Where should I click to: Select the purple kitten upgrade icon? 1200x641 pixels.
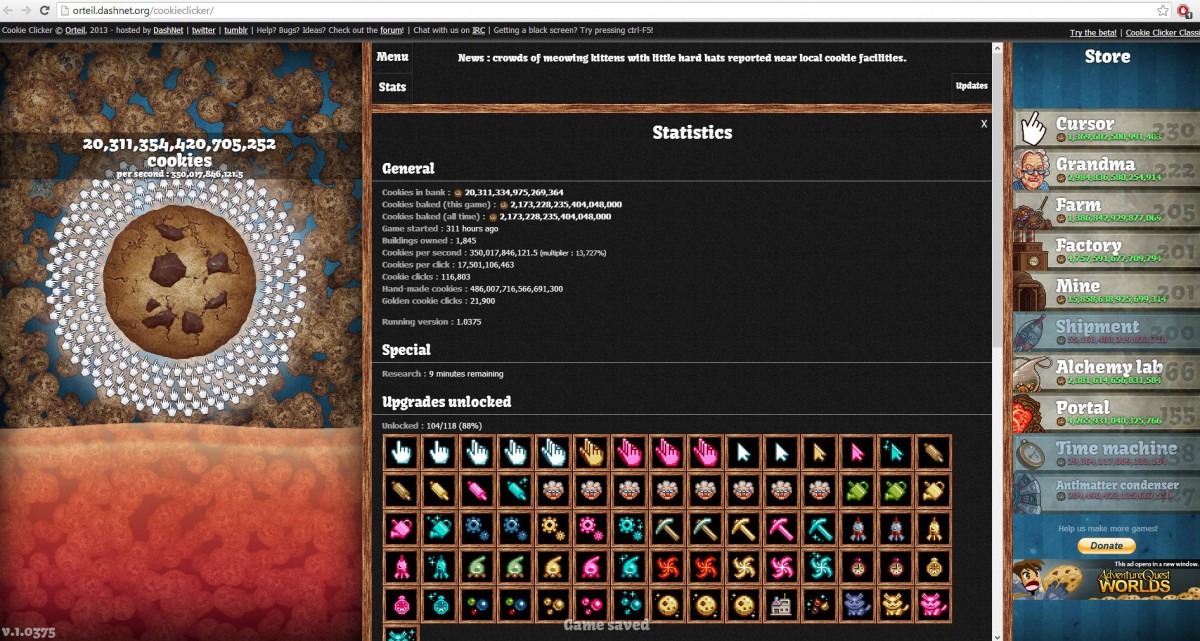click(x=857, y=604)
